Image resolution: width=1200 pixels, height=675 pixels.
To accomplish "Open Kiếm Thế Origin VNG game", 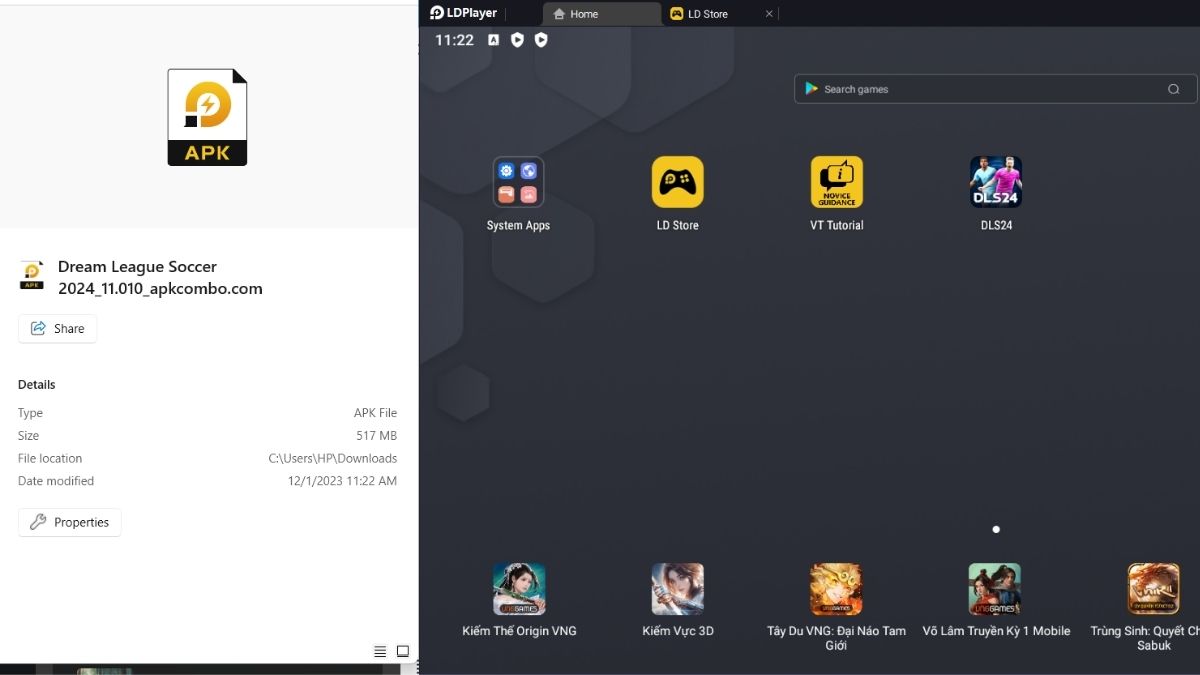I will (519, 589).
